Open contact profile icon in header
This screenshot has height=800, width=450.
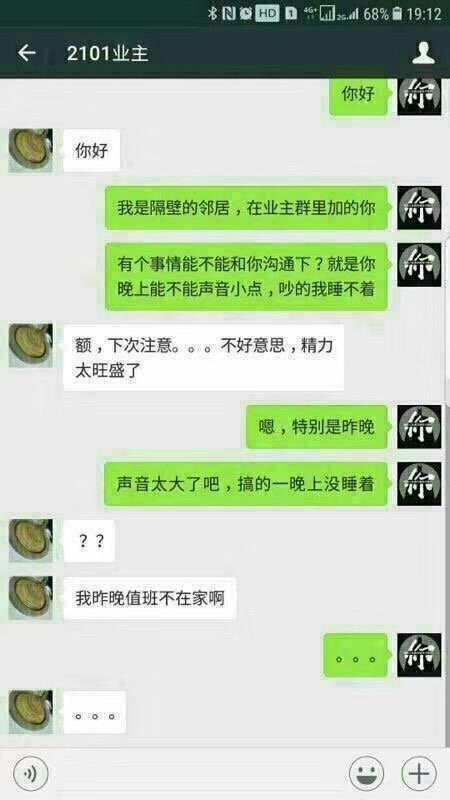(x=423, y=53)
